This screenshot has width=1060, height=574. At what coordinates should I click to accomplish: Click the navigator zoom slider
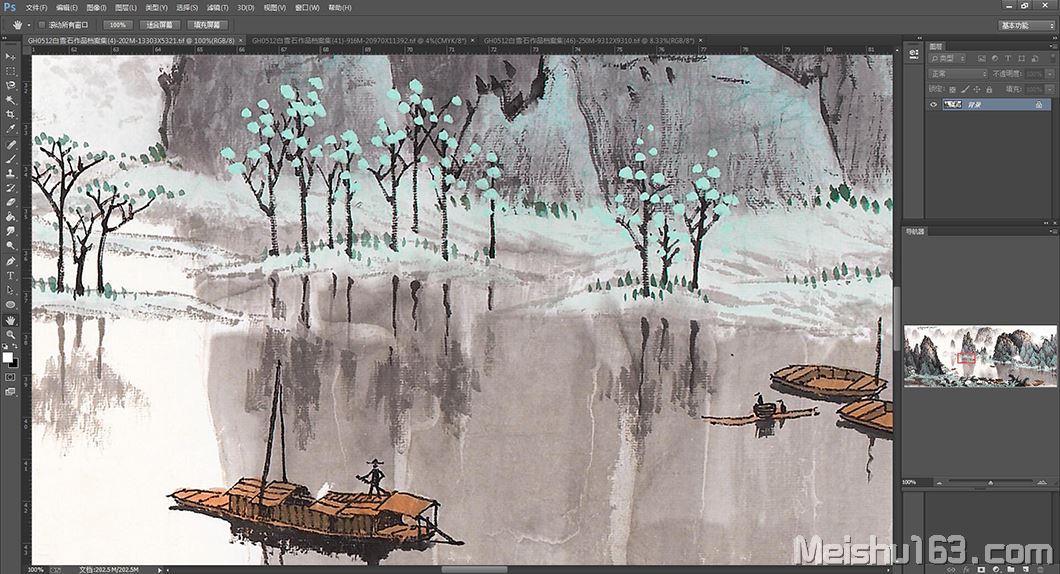coord(990,482)
